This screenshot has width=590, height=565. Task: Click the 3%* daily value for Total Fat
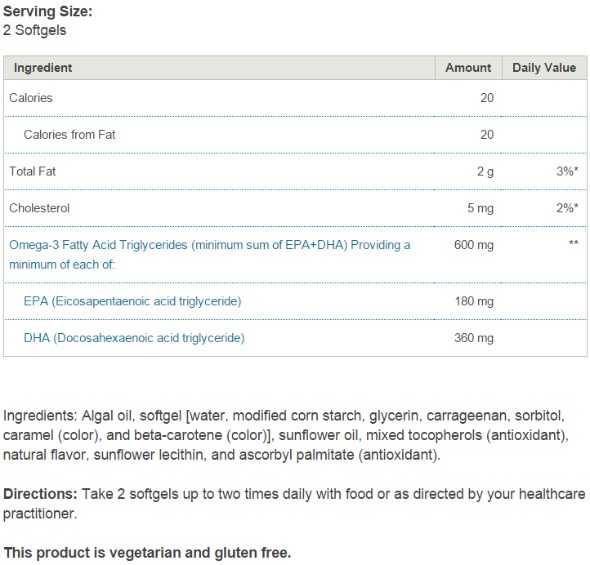(x=567, y=172)
